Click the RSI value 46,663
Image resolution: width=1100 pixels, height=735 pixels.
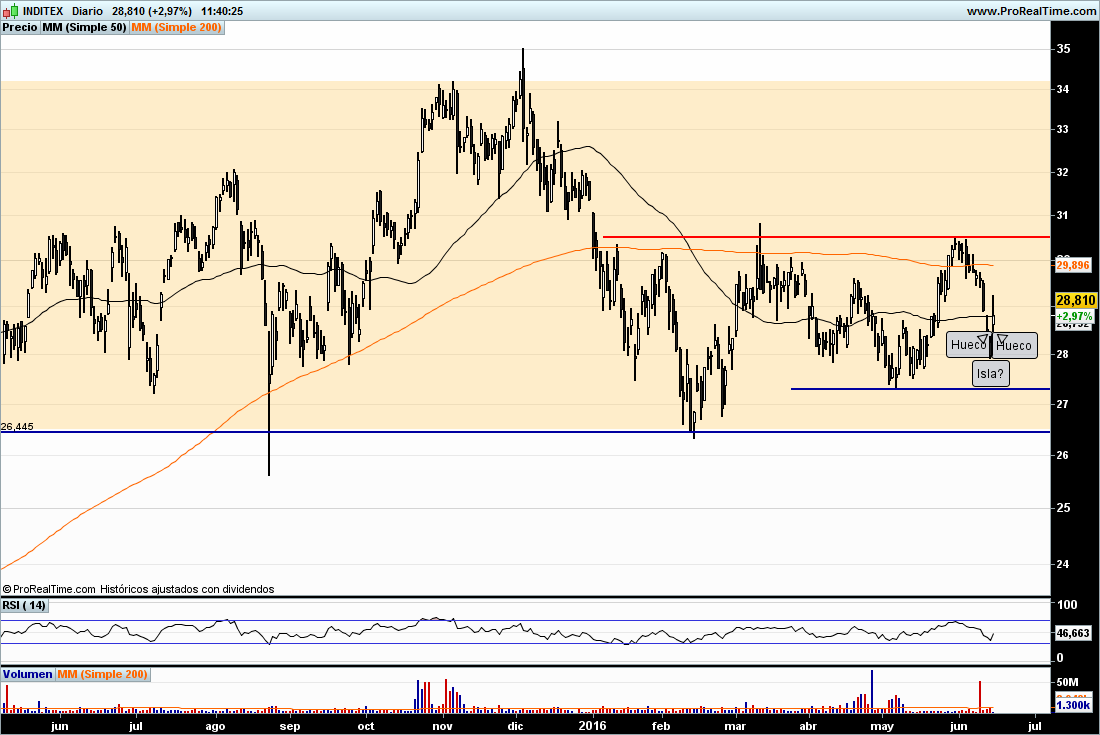tap(1073, 633)
